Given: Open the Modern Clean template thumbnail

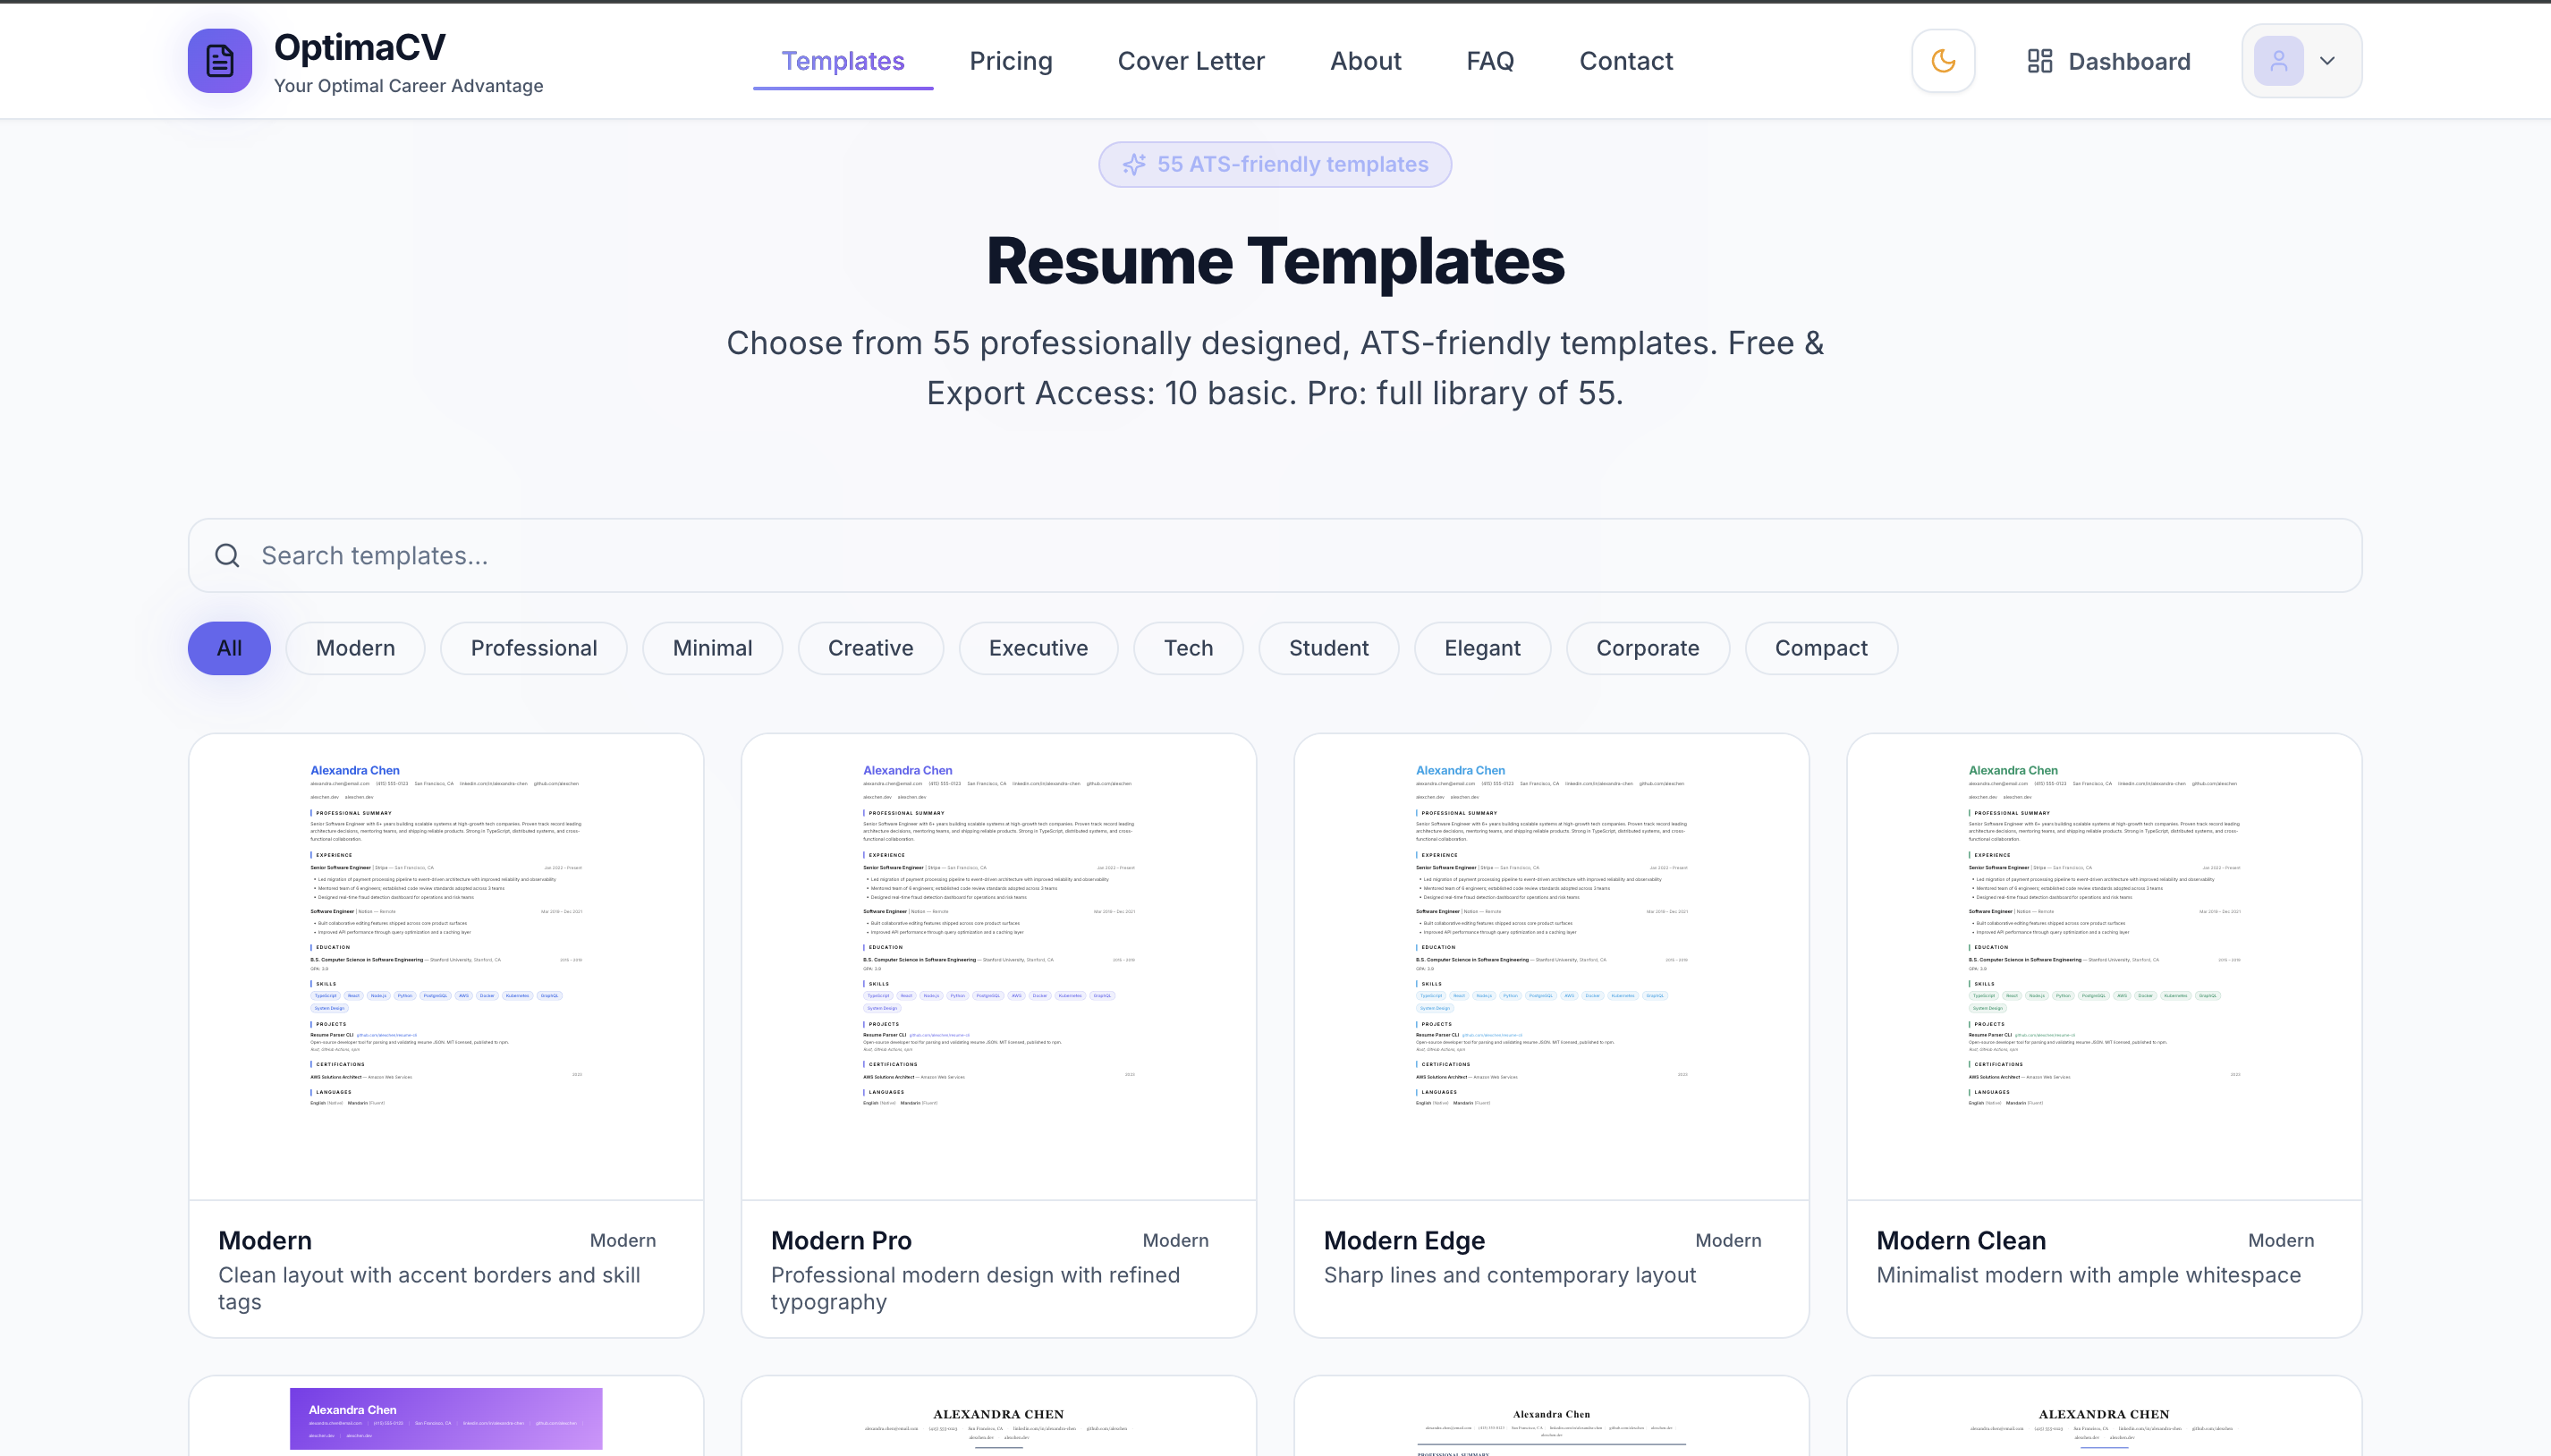Looking at the screenshot, I should 2103,965.
